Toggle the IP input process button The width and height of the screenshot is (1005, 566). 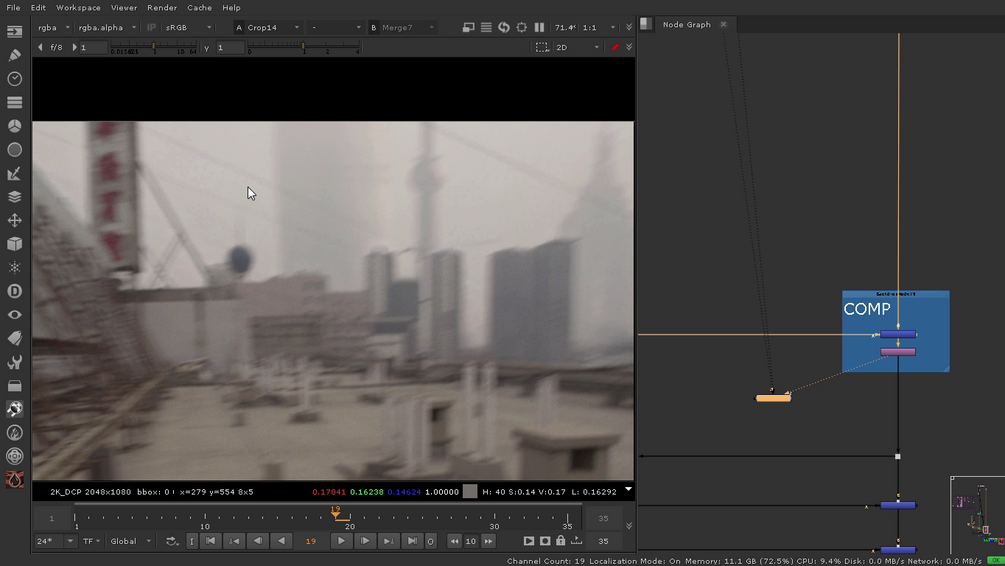pos(151,28)
